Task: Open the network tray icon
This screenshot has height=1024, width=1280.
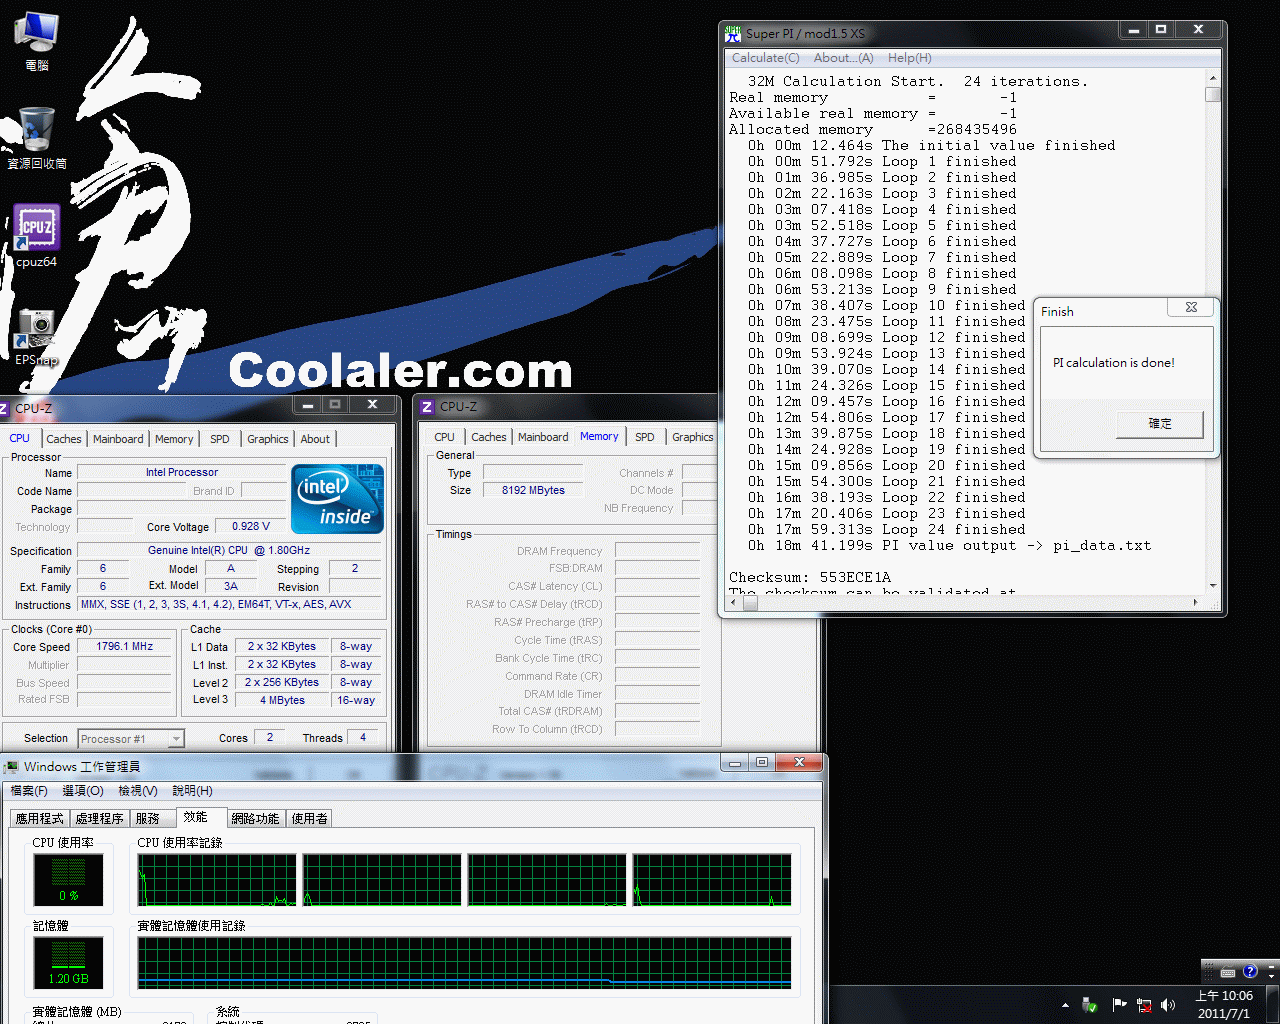Action: 1143,1005
